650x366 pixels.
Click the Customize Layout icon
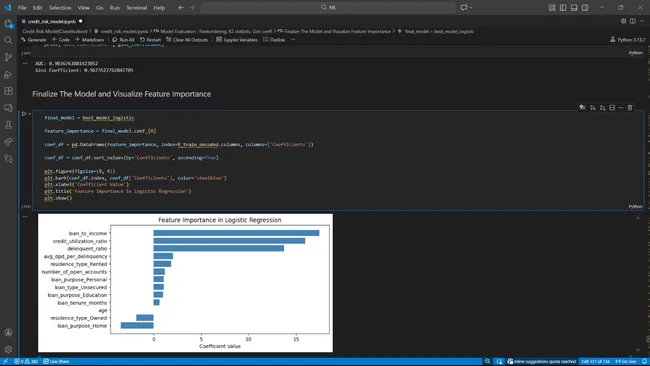pos(552,7)
